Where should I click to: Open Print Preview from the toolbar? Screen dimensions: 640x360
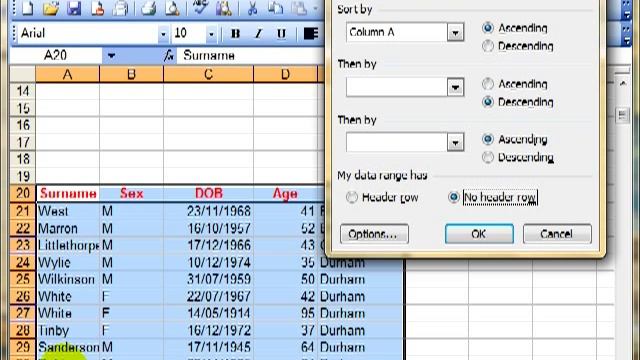(x=172, y=8)
